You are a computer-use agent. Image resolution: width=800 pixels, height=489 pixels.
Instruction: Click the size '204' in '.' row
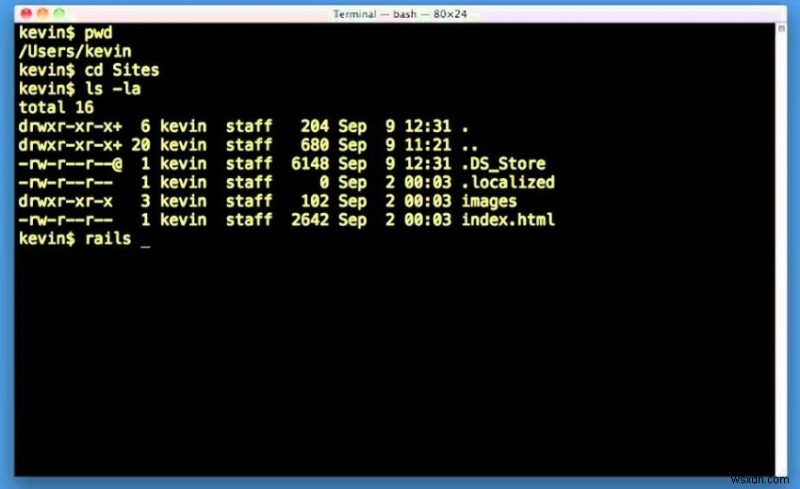(315, 126)
